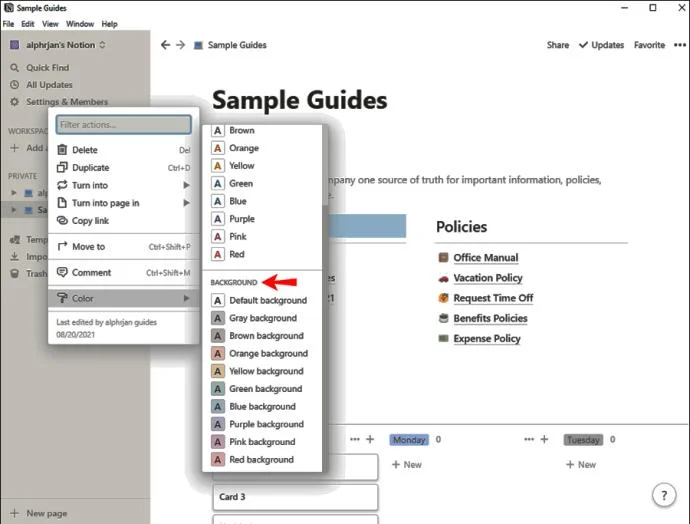Click the Duplicate icon in context menu
This screenshot has width=690, height=524.
62,168
